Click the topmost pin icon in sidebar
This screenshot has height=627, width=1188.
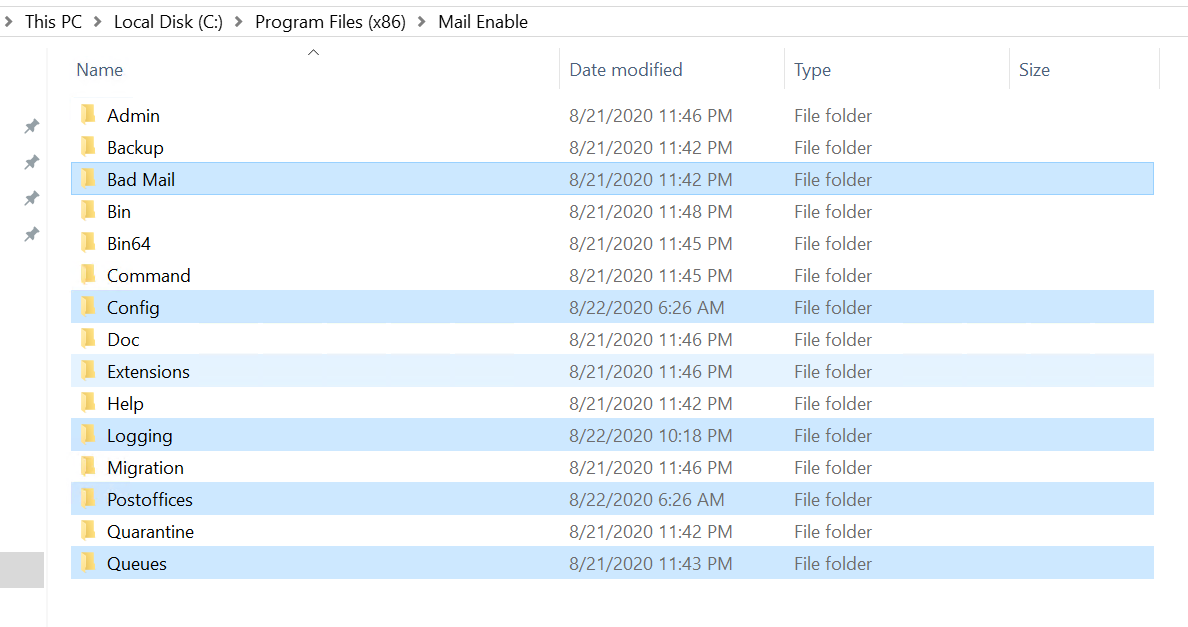point(31,126)
